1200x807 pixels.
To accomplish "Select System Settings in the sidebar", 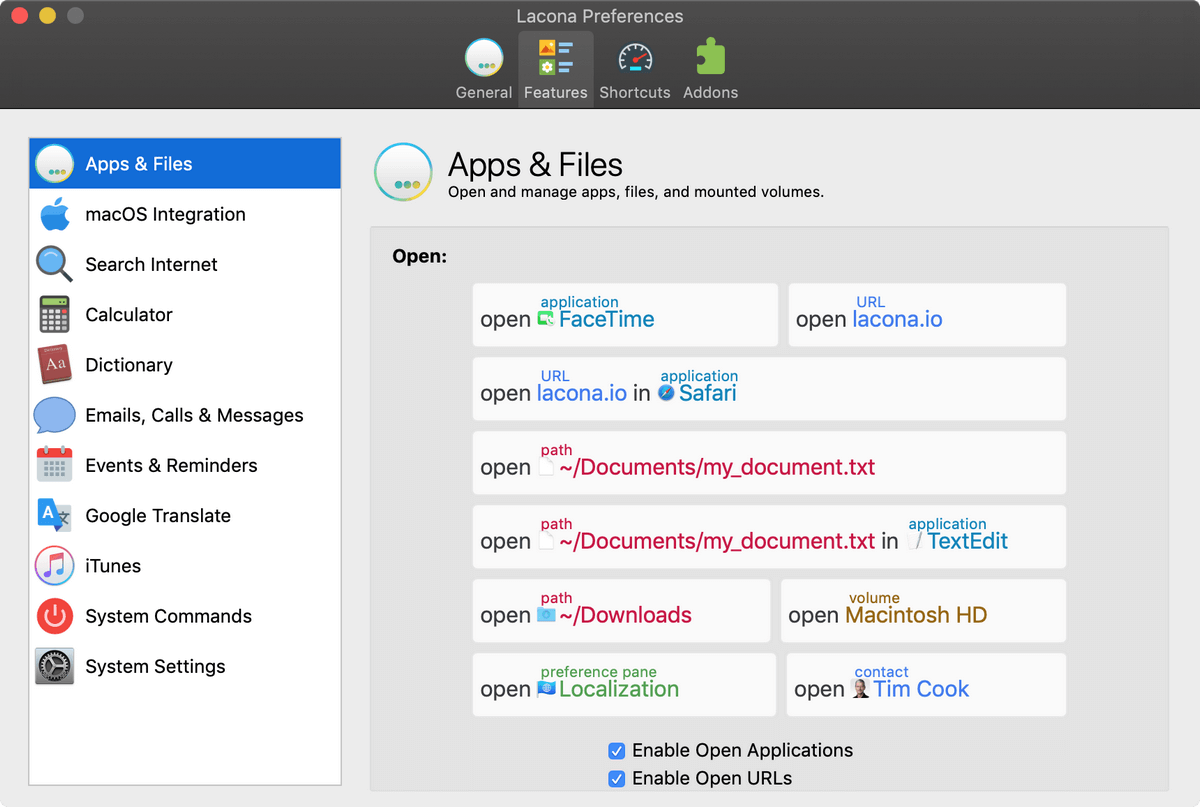I will [x=155, y=666].
